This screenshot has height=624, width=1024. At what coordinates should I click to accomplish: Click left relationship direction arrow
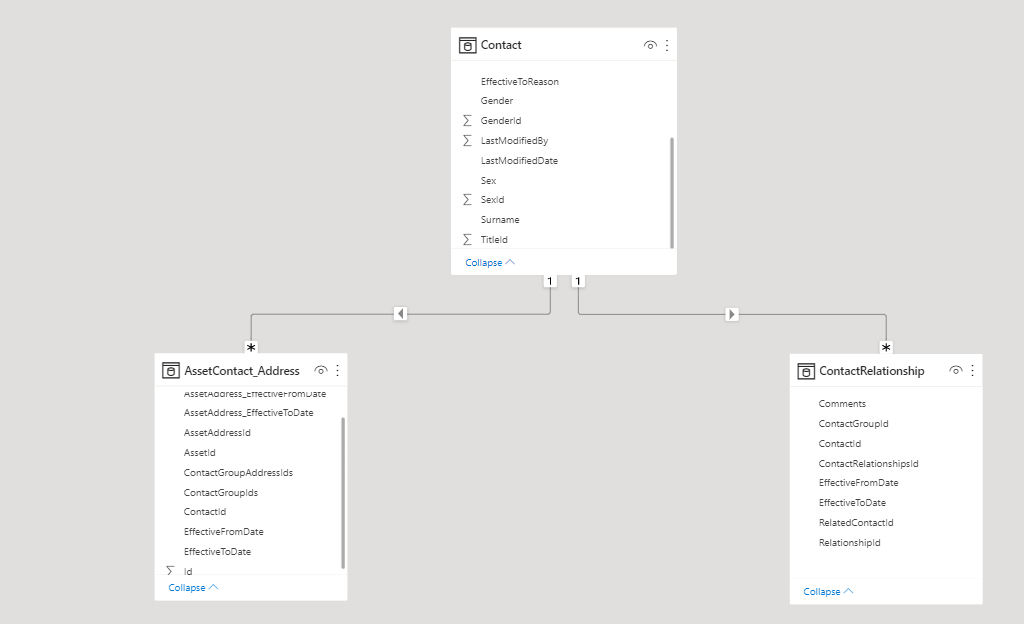(x=400, y=314)
